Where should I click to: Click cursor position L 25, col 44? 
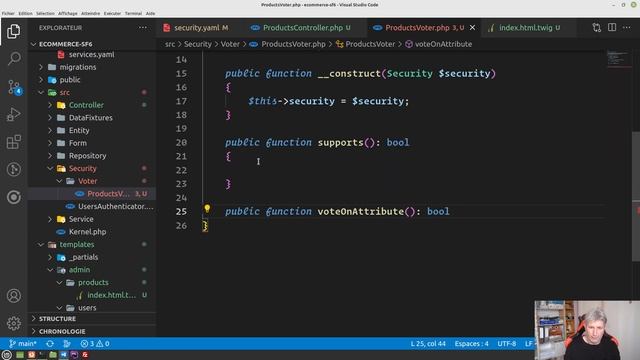click(x=428, y=344)
